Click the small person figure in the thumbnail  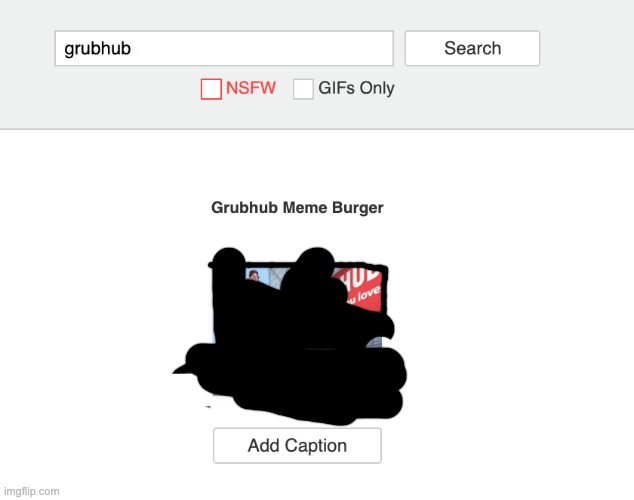point(253,276)
